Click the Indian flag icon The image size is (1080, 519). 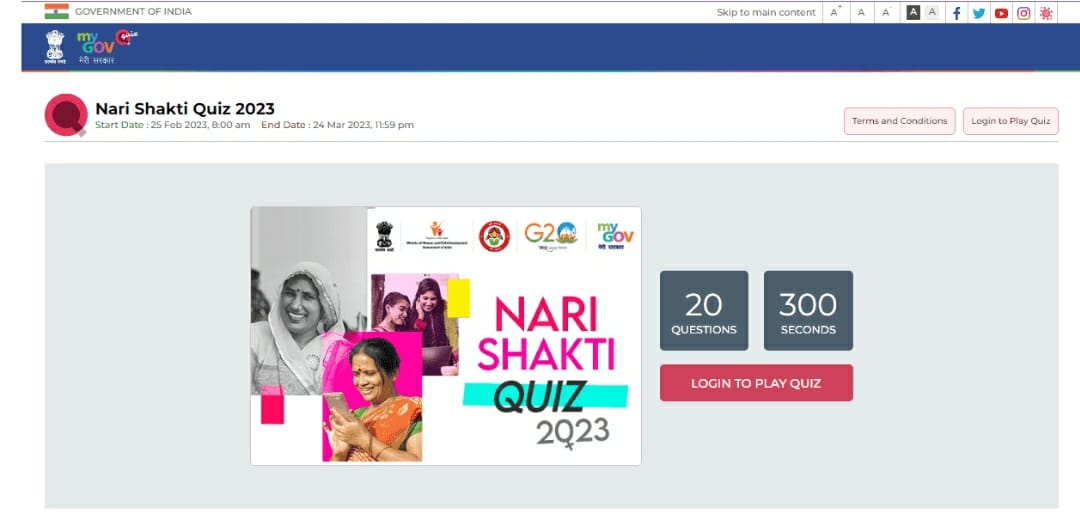[x=56, y=12]
